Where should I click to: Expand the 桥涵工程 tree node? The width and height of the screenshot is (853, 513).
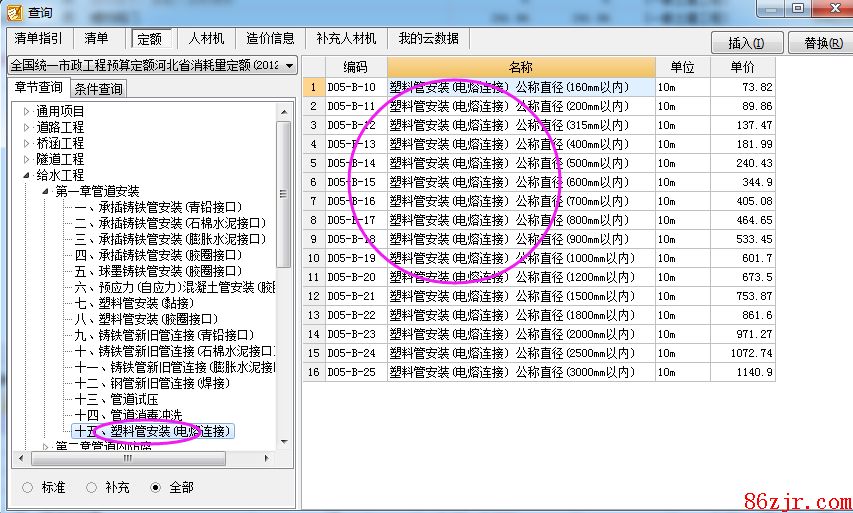coord(27,143)
